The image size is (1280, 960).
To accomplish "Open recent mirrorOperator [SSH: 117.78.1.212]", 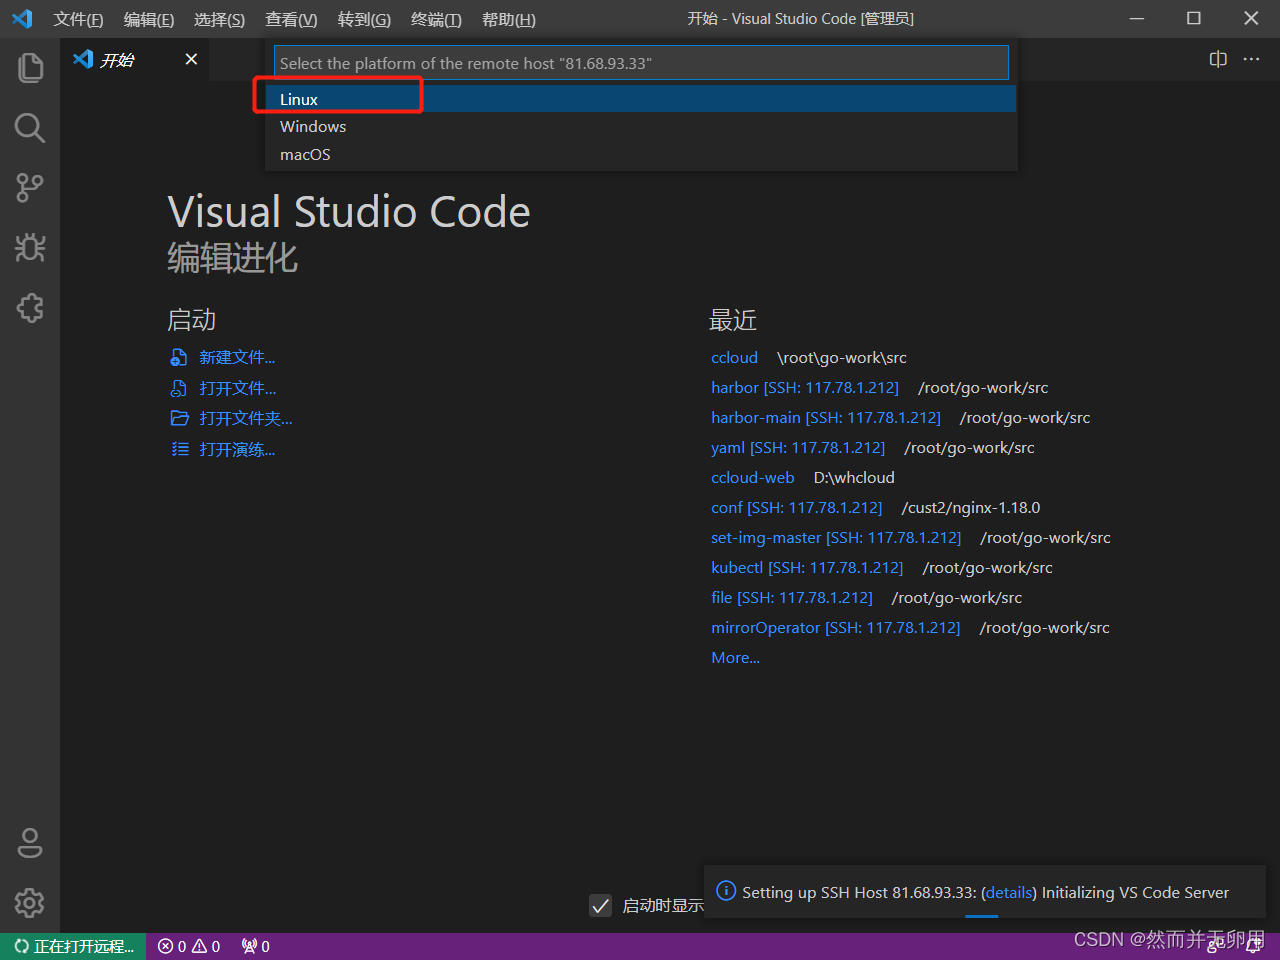I will [x=835, y=627].
